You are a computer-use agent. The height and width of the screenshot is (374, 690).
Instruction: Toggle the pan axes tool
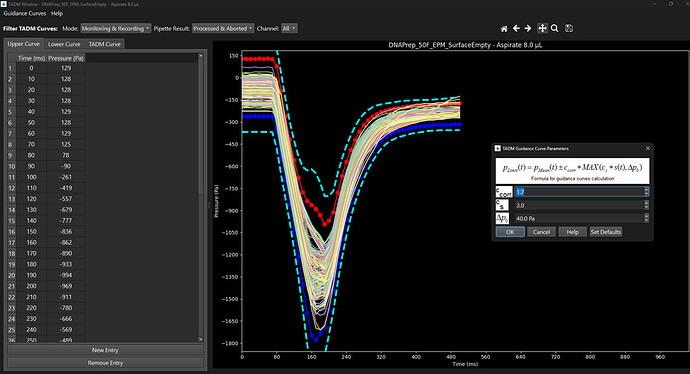click(x=543, y=28)
